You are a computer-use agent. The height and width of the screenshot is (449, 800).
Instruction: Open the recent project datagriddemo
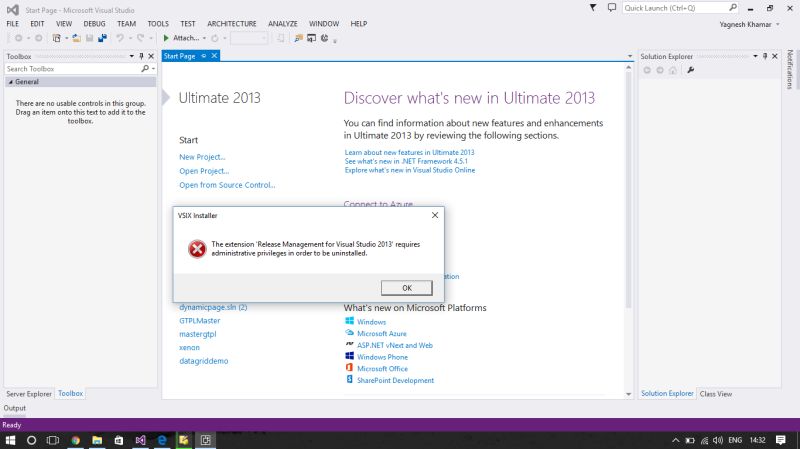pos(204,361)
